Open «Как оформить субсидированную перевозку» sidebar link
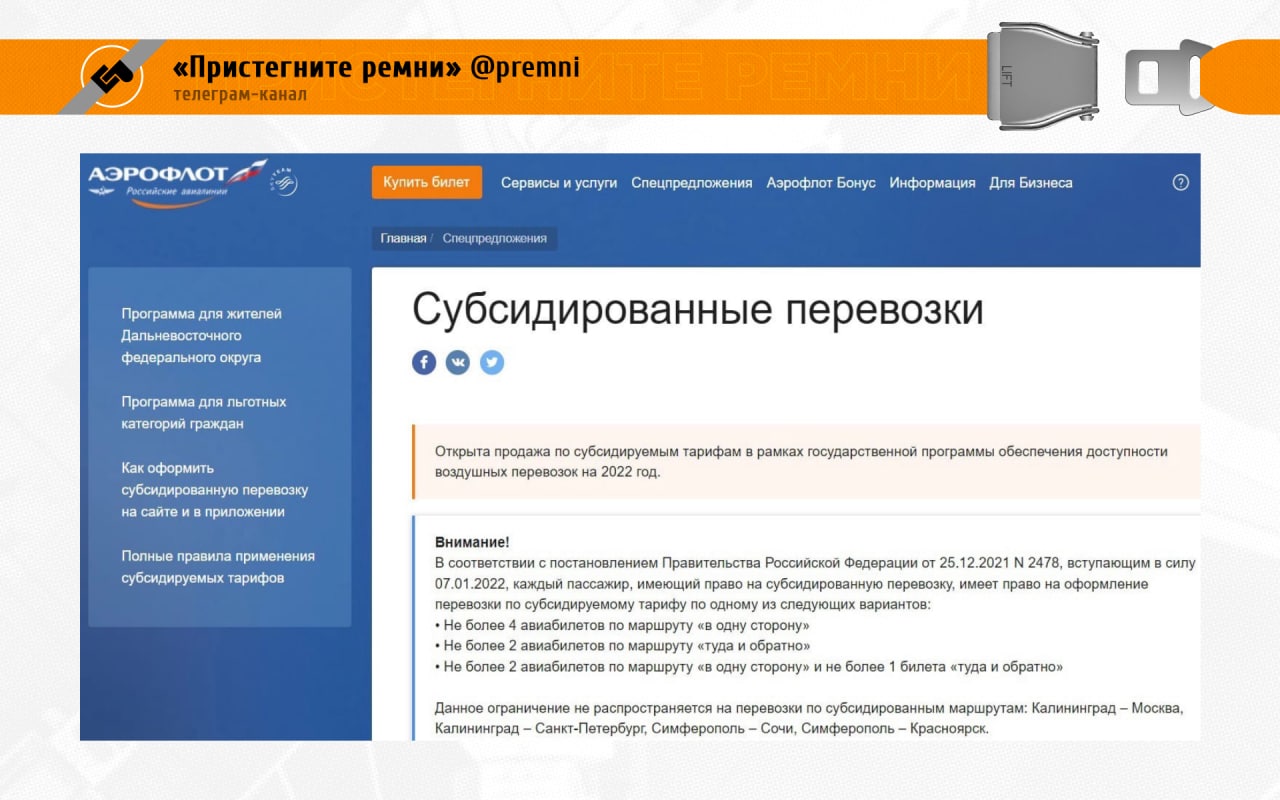Screen dimensions: 1280x800 click(x=215, y=489)
